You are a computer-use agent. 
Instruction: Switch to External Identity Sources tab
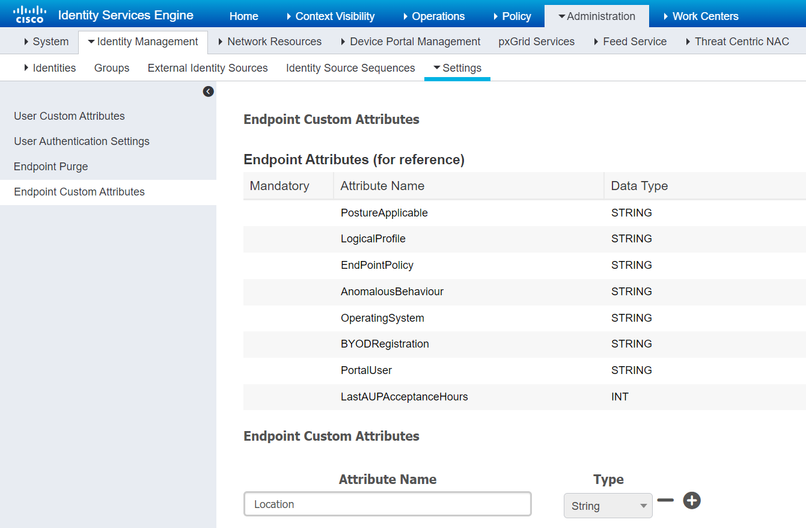(208, 68)
